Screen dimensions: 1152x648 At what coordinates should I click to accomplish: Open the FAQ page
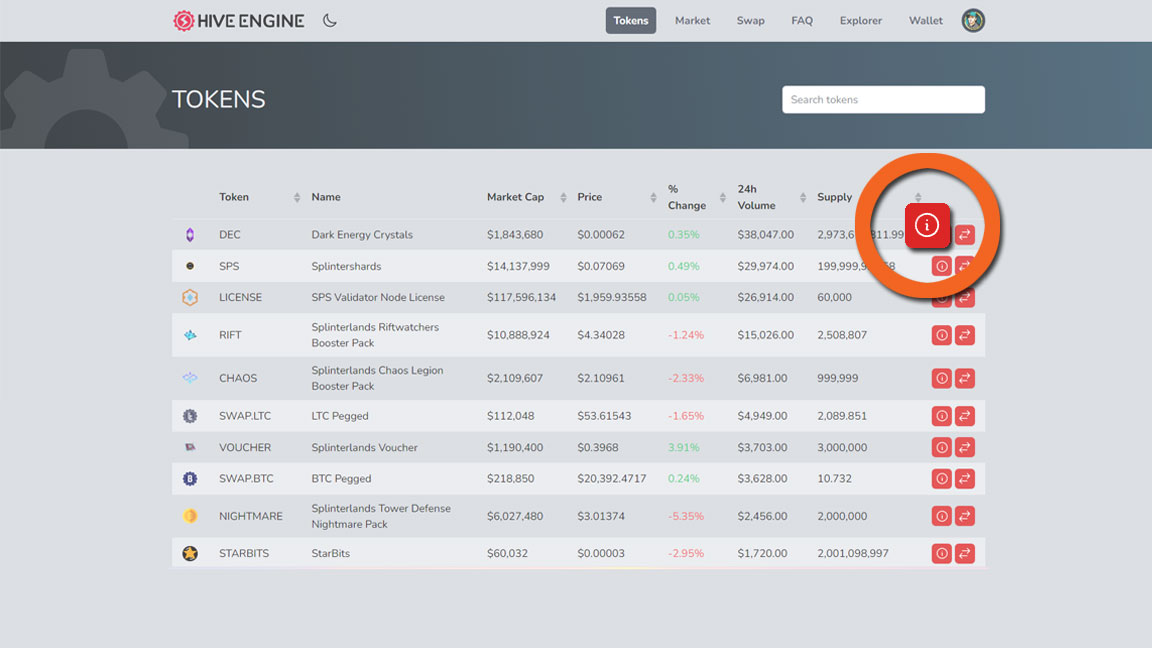tap(802, 21)
